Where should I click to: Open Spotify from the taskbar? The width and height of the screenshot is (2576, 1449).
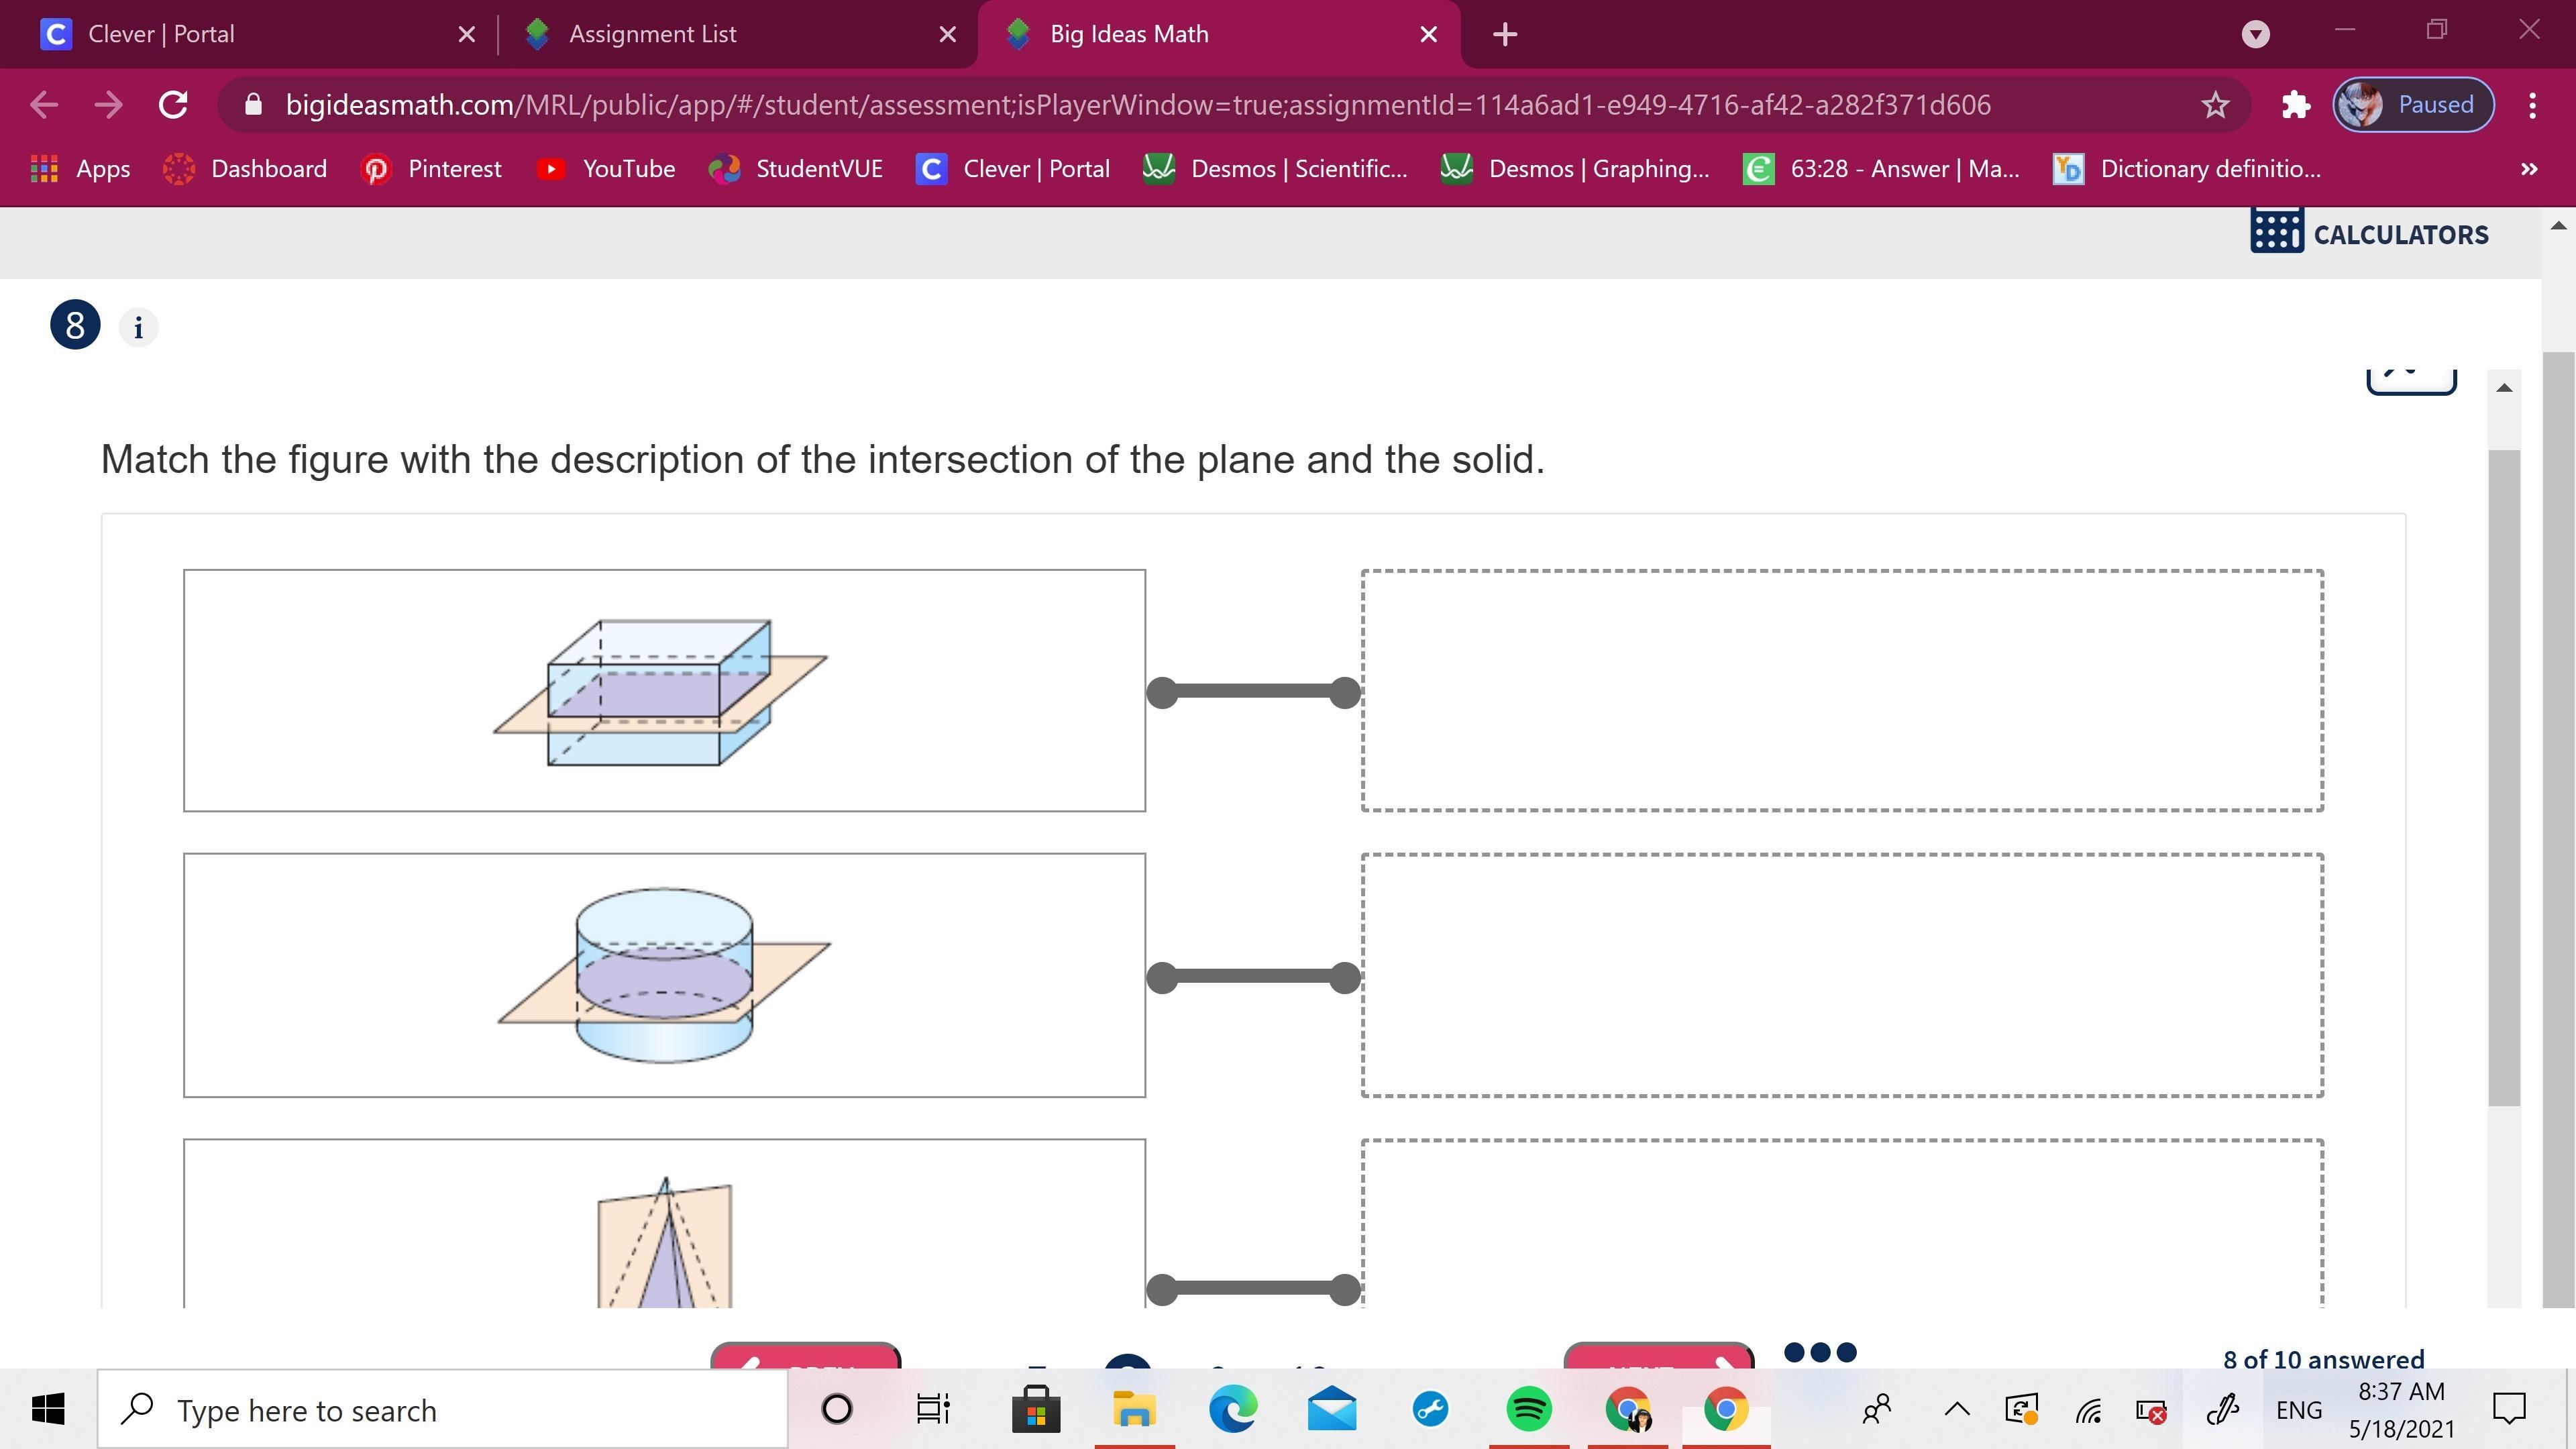tap(1528, 1409)
